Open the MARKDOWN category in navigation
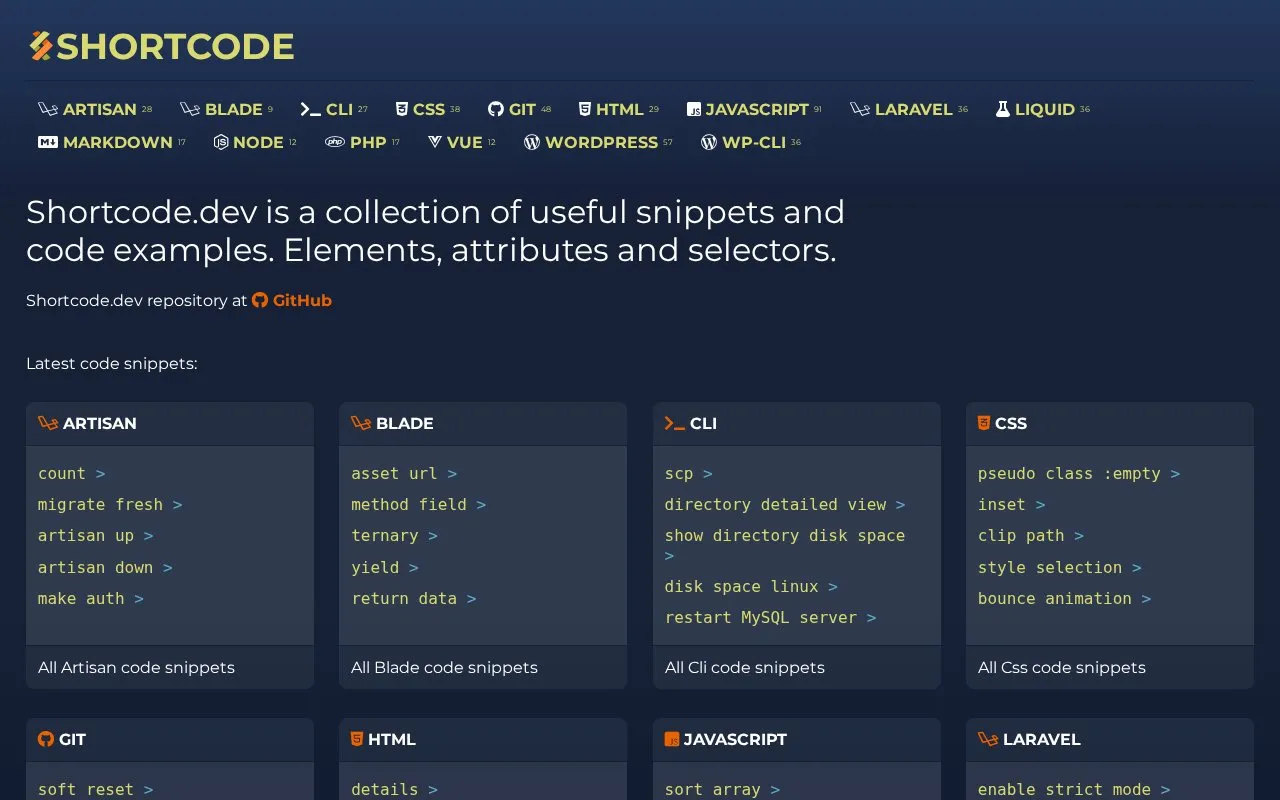Viewport: 1280px width, 800px height. (112, 142)
